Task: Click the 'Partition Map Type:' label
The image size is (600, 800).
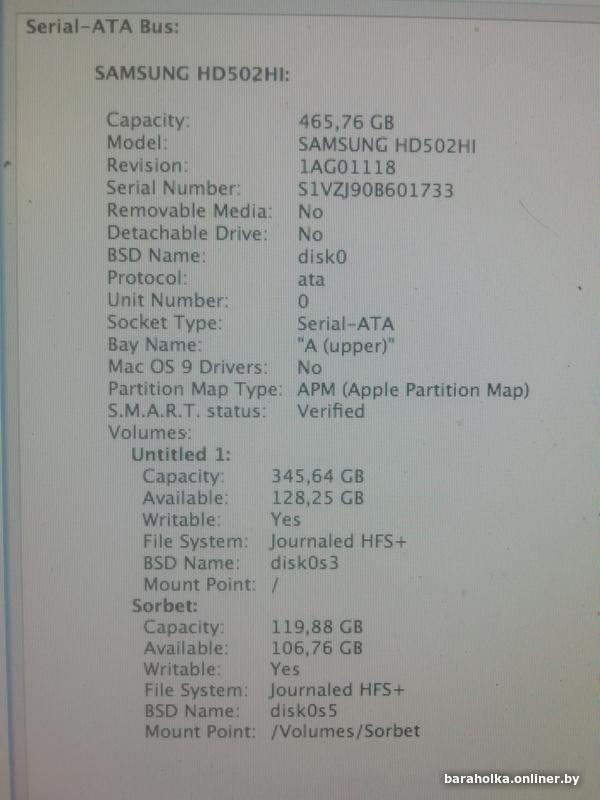Action: (x=195, y=390)
